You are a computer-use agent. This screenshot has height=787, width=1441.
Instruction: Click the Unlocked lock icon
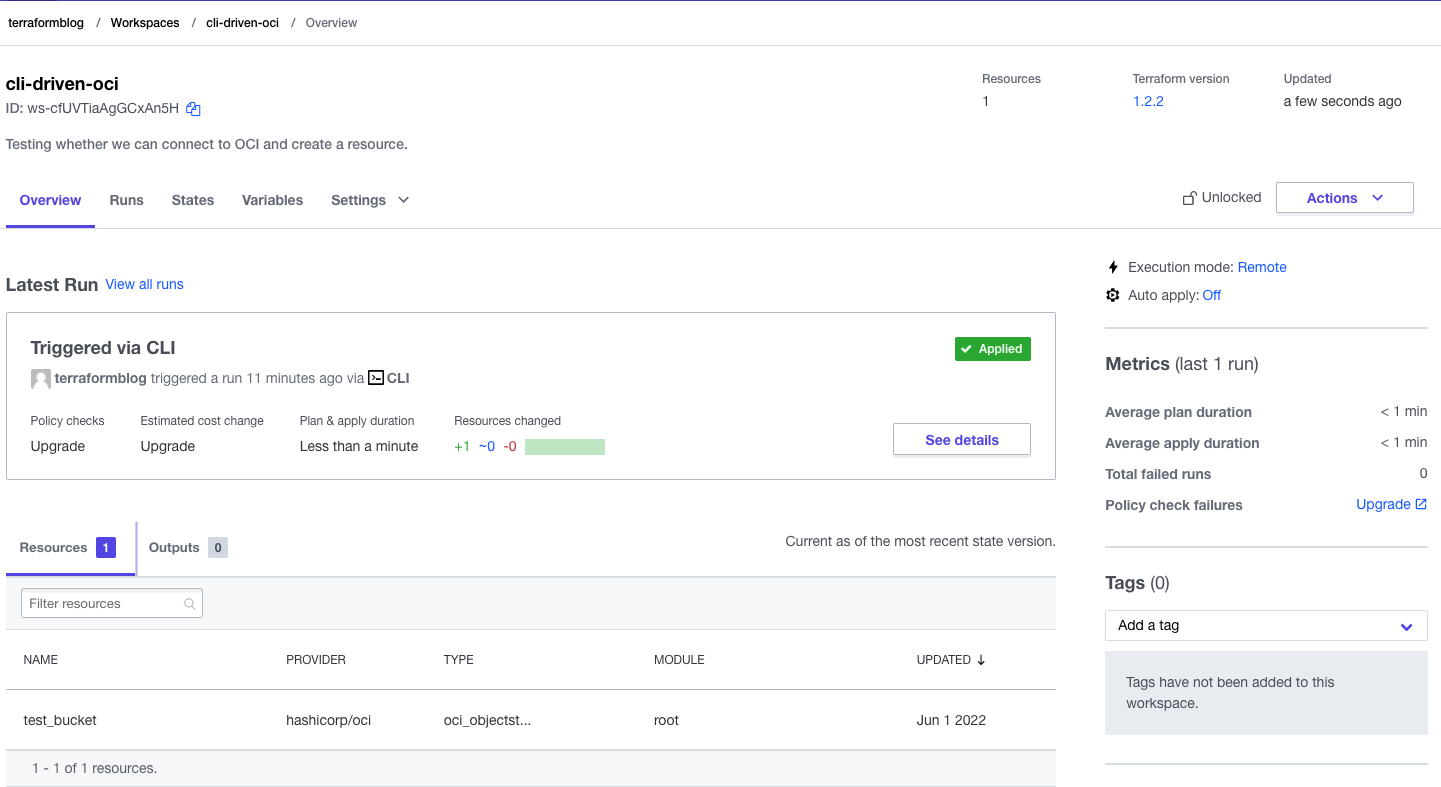(x=1189, y=197)
